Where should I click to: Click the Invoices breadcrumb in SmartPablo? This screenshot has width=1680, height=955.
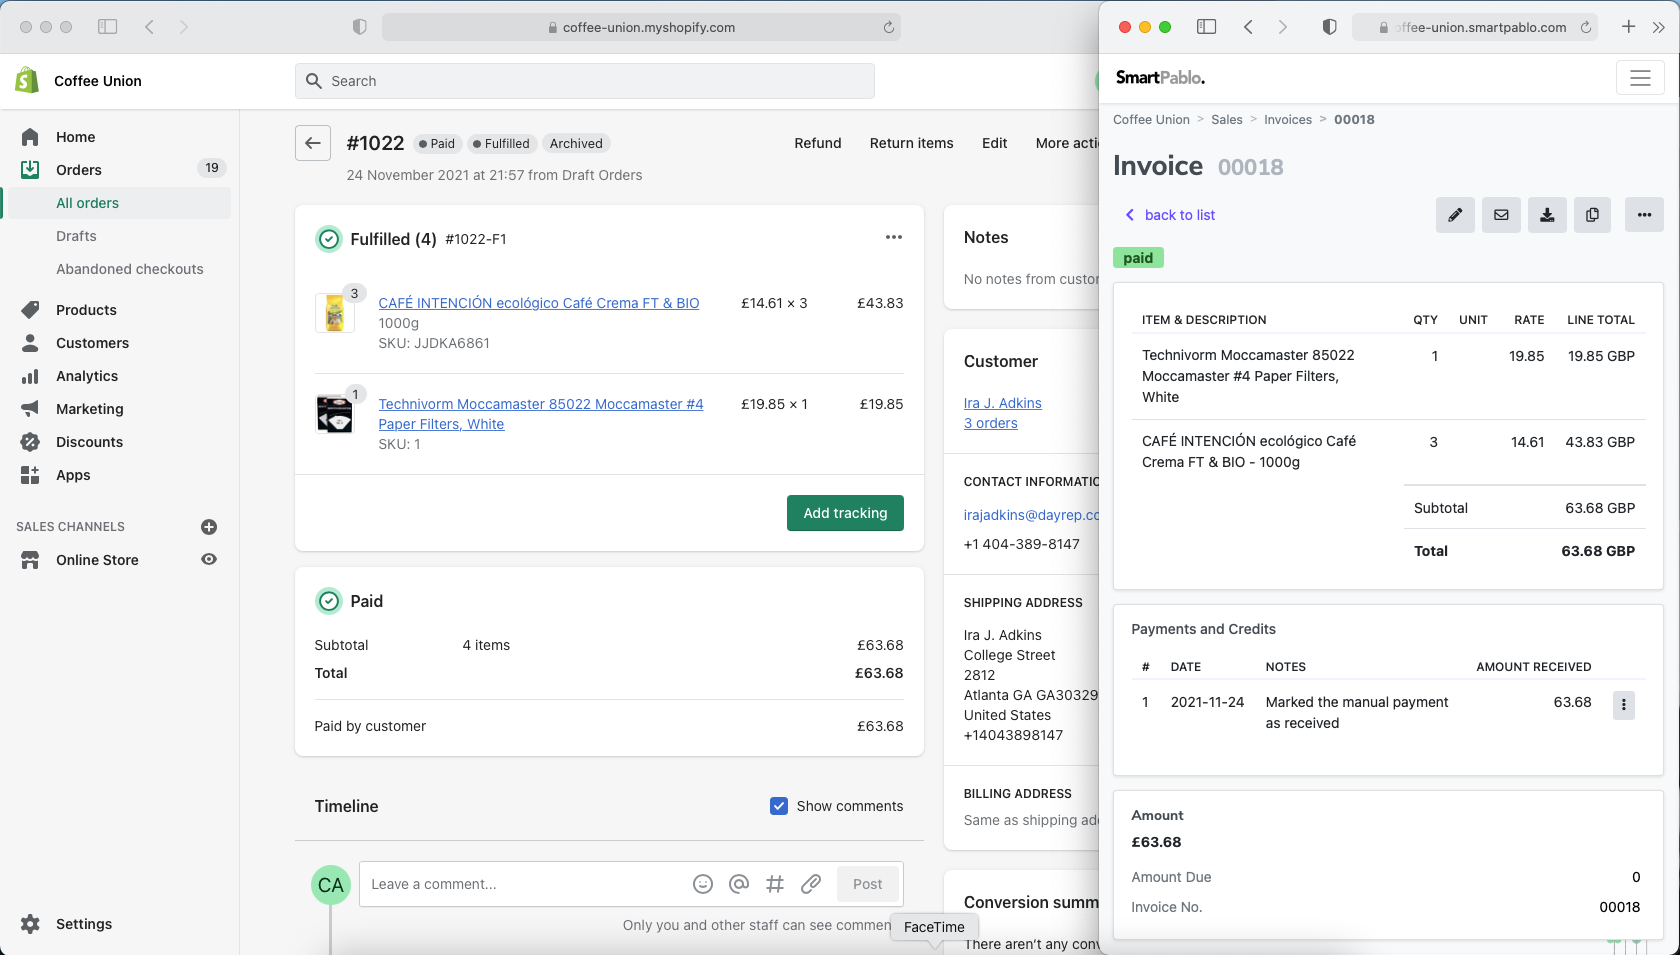(x=1288, y=119)
